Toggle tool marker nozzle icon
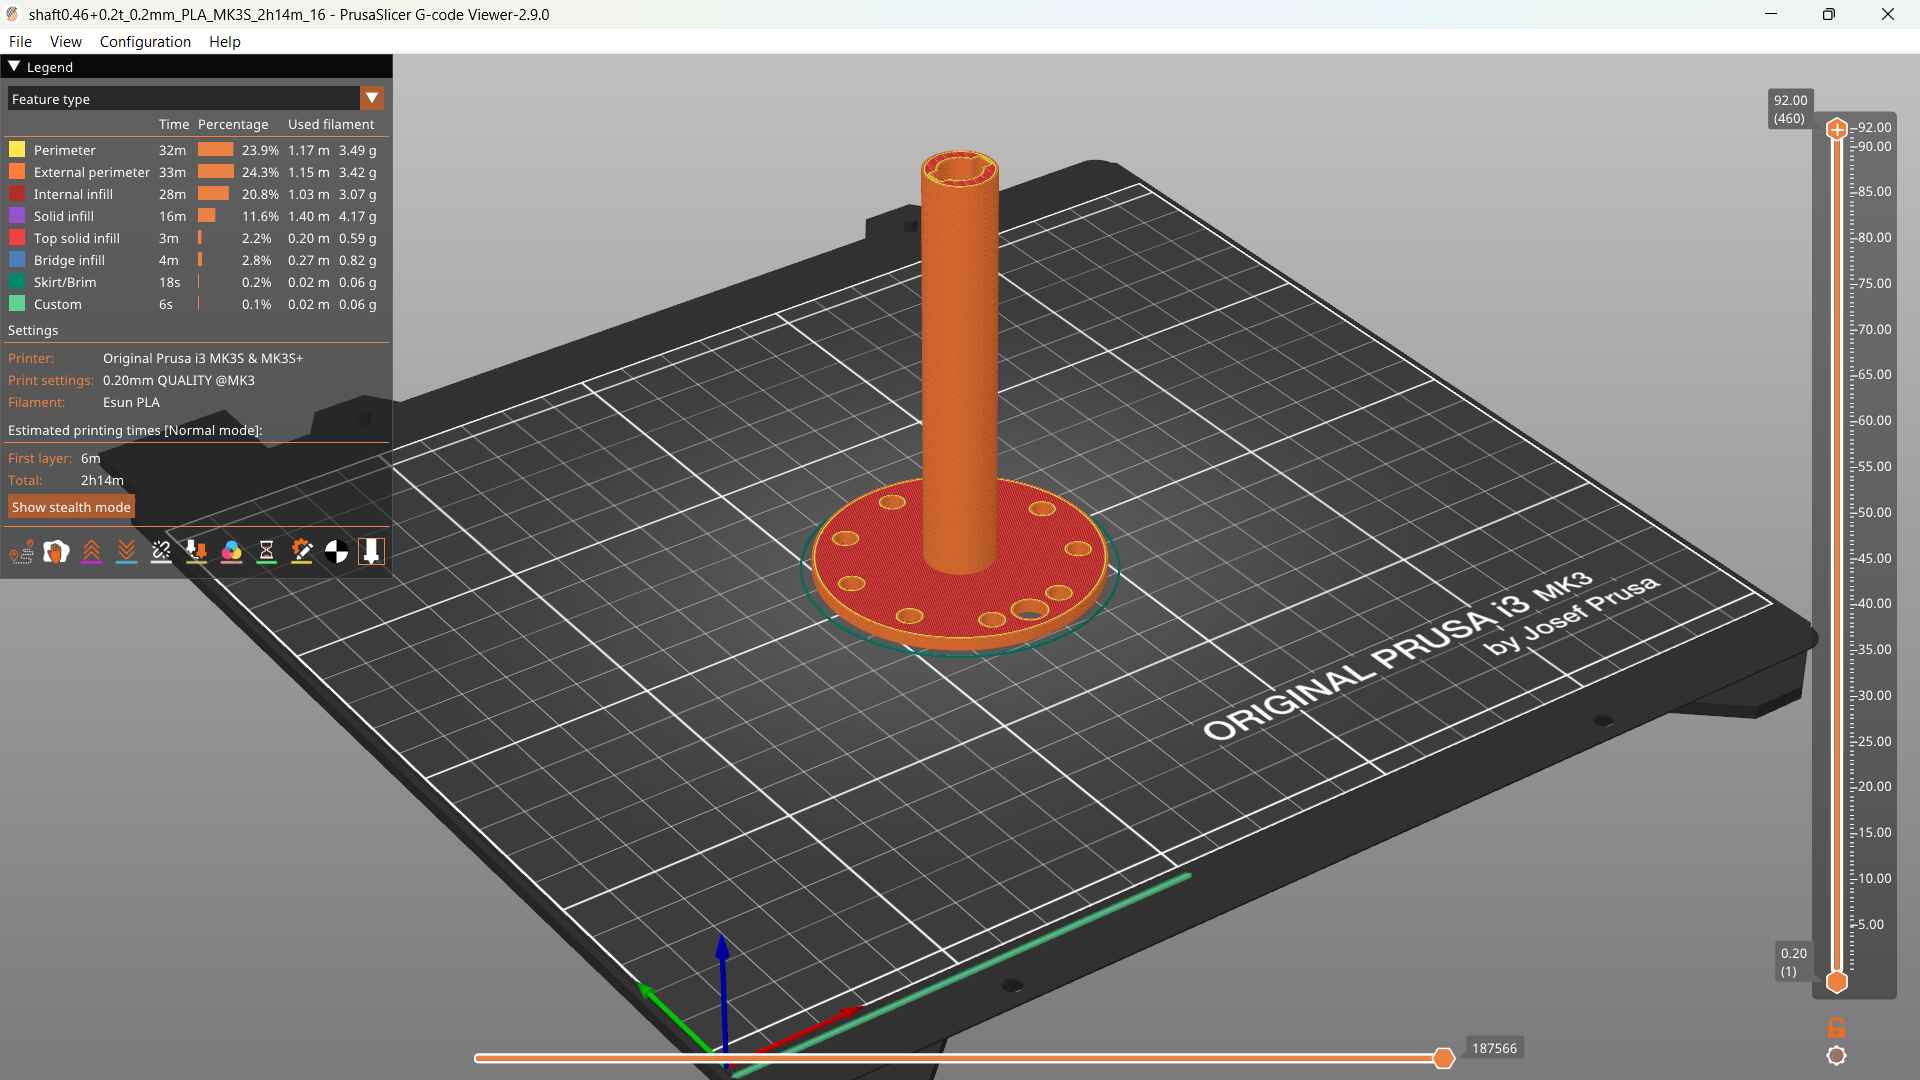 click(x=371, y=551)
